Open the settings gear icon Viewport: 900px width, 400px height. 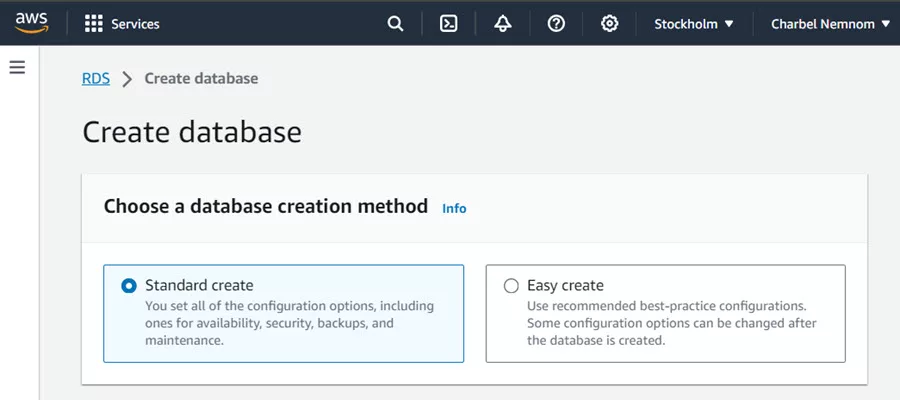[x=609, y=24]
